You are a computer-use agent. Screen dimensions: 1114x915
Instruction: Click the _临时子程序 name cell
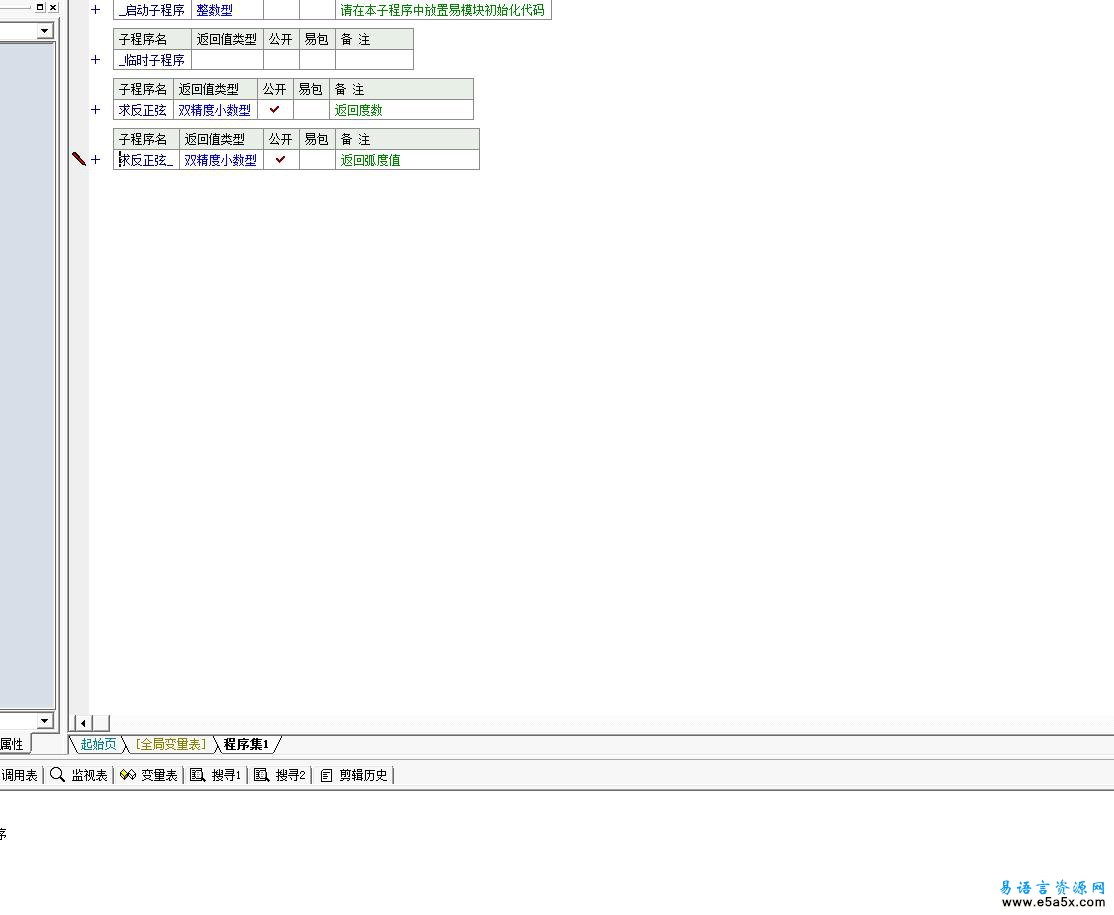click(x=152, y=60)
